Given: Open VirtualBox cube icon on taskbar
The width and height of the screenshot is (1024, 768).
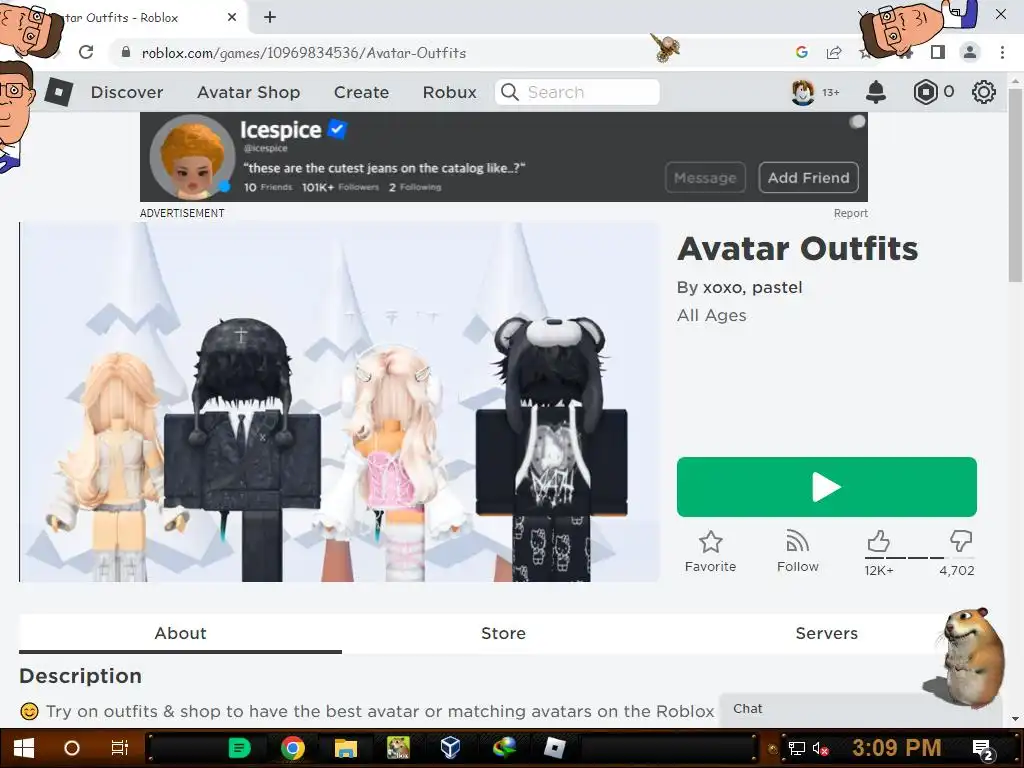Looking at the screenshot, I should click(x=450, y=748).
